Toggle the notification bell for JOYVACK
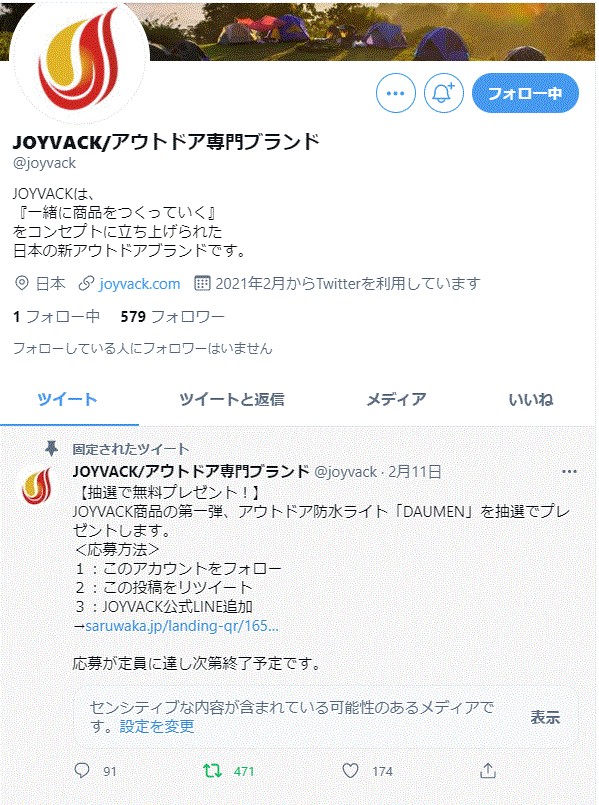Screen dimensions: 599x805 click(x=443, y=93)
